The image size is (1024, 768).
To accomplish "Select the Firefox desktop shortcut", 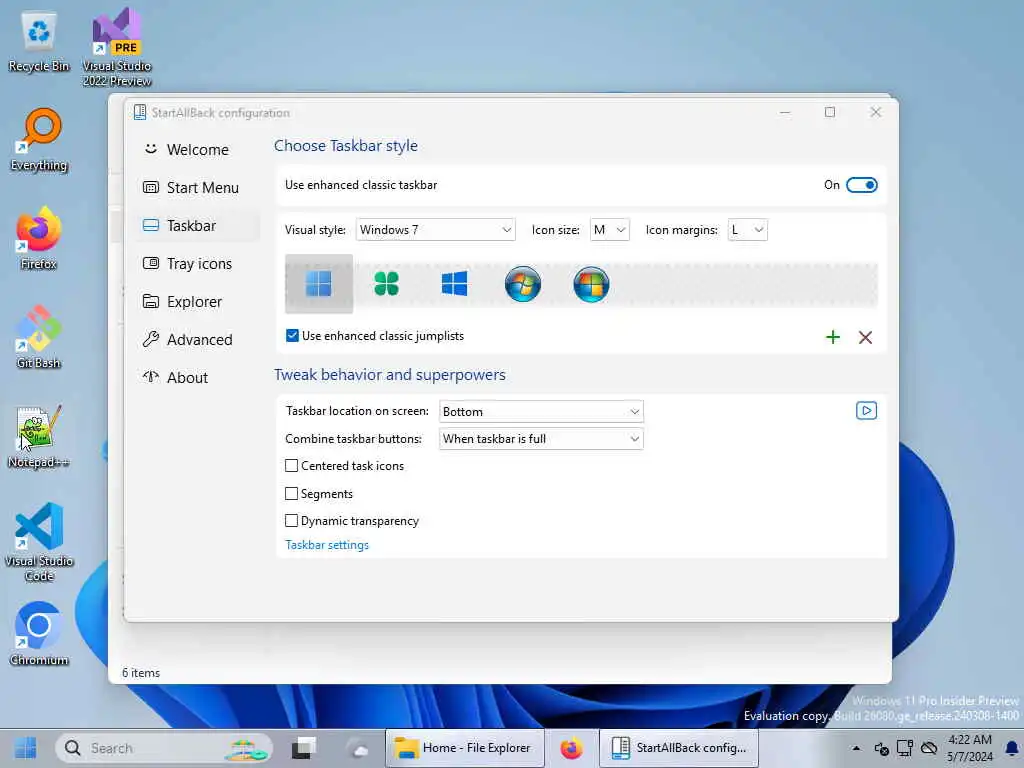I will coord(39,238).
